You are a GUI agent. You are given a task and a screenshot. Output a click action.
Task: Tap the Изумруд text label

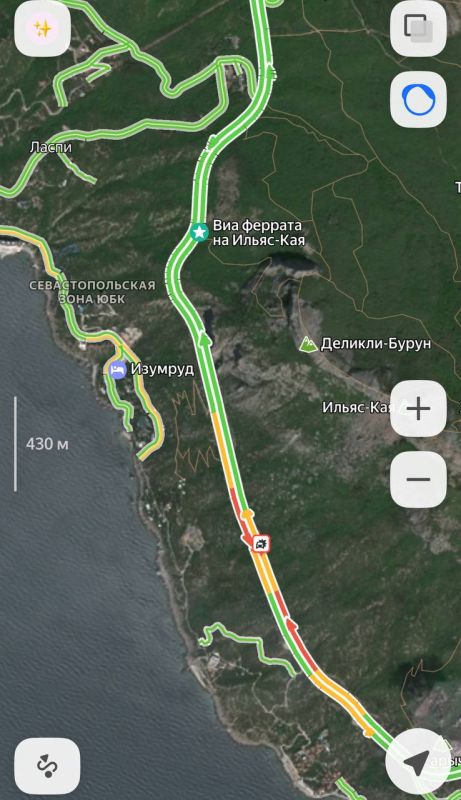(162, 369)
